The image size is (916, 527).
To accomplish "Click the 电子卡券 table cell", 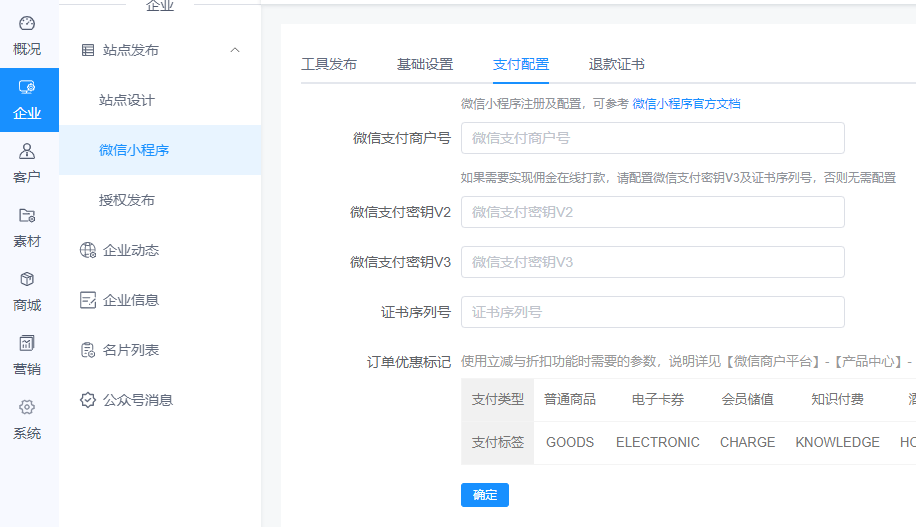I will coord(658,400).
